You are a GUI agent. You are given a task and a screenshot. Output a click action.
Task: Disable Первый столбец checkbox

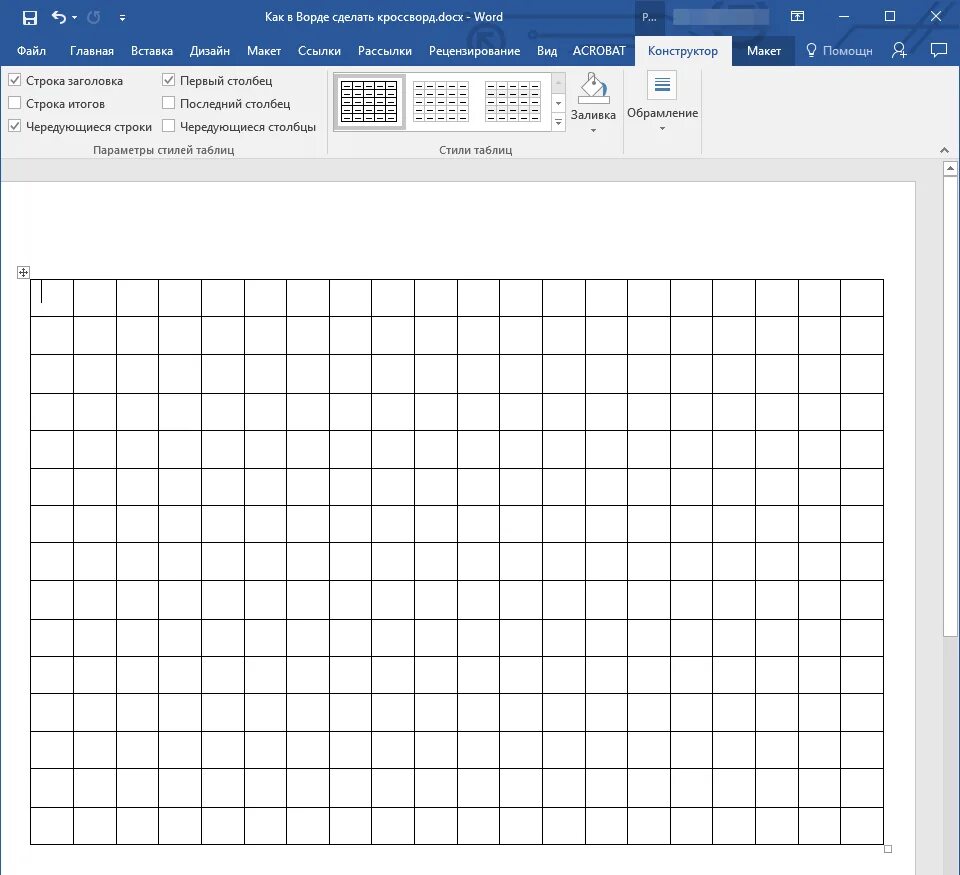[168, 80]
